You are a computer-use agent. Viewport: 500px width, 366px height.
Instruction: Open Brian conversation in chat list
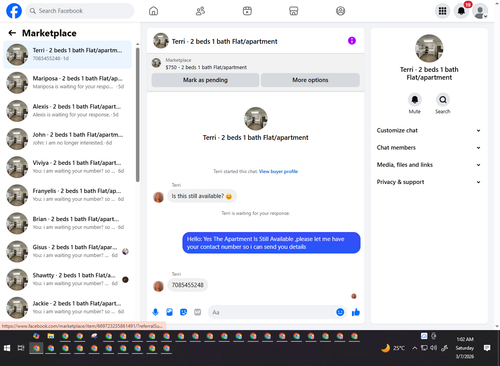point(68,223)
